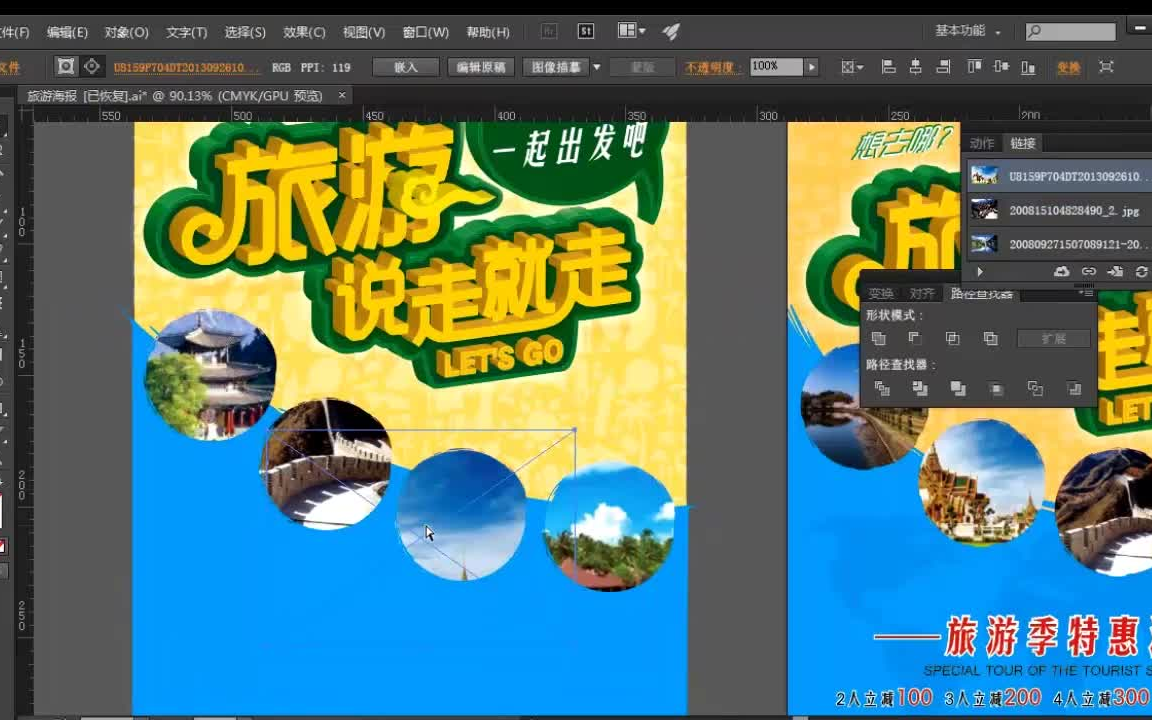
Task: Open the 基本功能 workspace switcher
Action: [968, 31]
